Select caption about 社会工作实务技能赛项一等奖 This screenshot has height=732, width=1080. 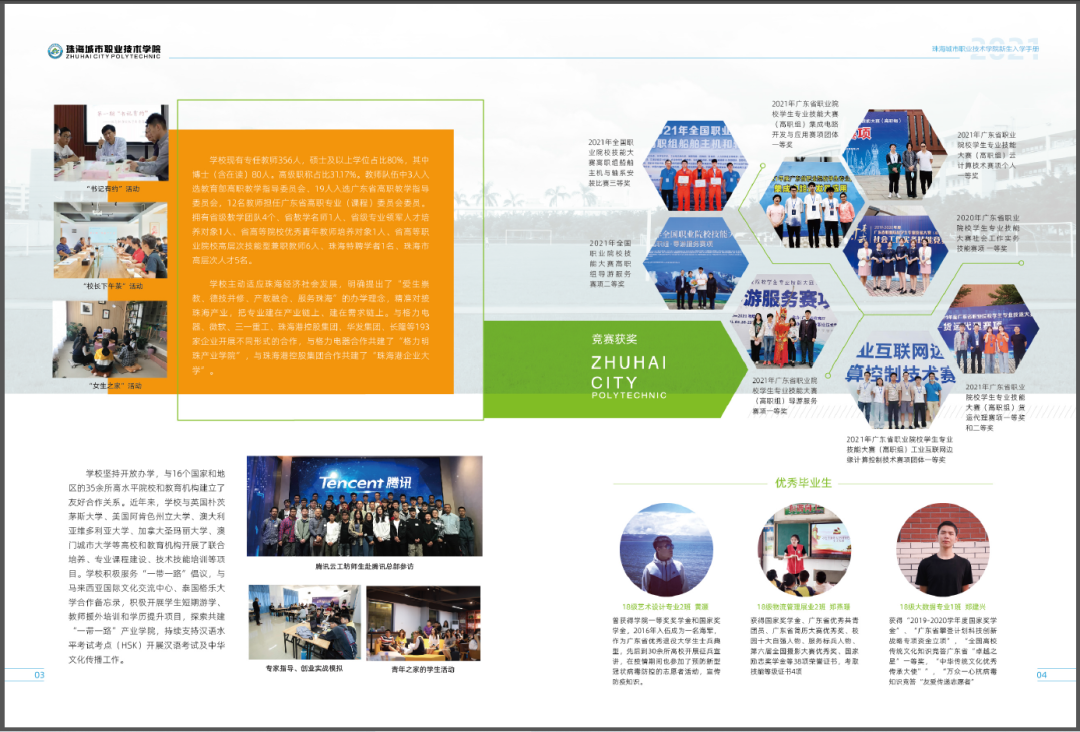988,233
